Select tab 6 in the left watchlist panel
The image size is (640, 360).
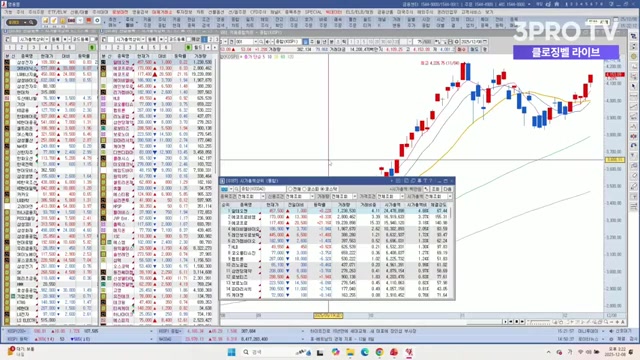pos(70,47)
